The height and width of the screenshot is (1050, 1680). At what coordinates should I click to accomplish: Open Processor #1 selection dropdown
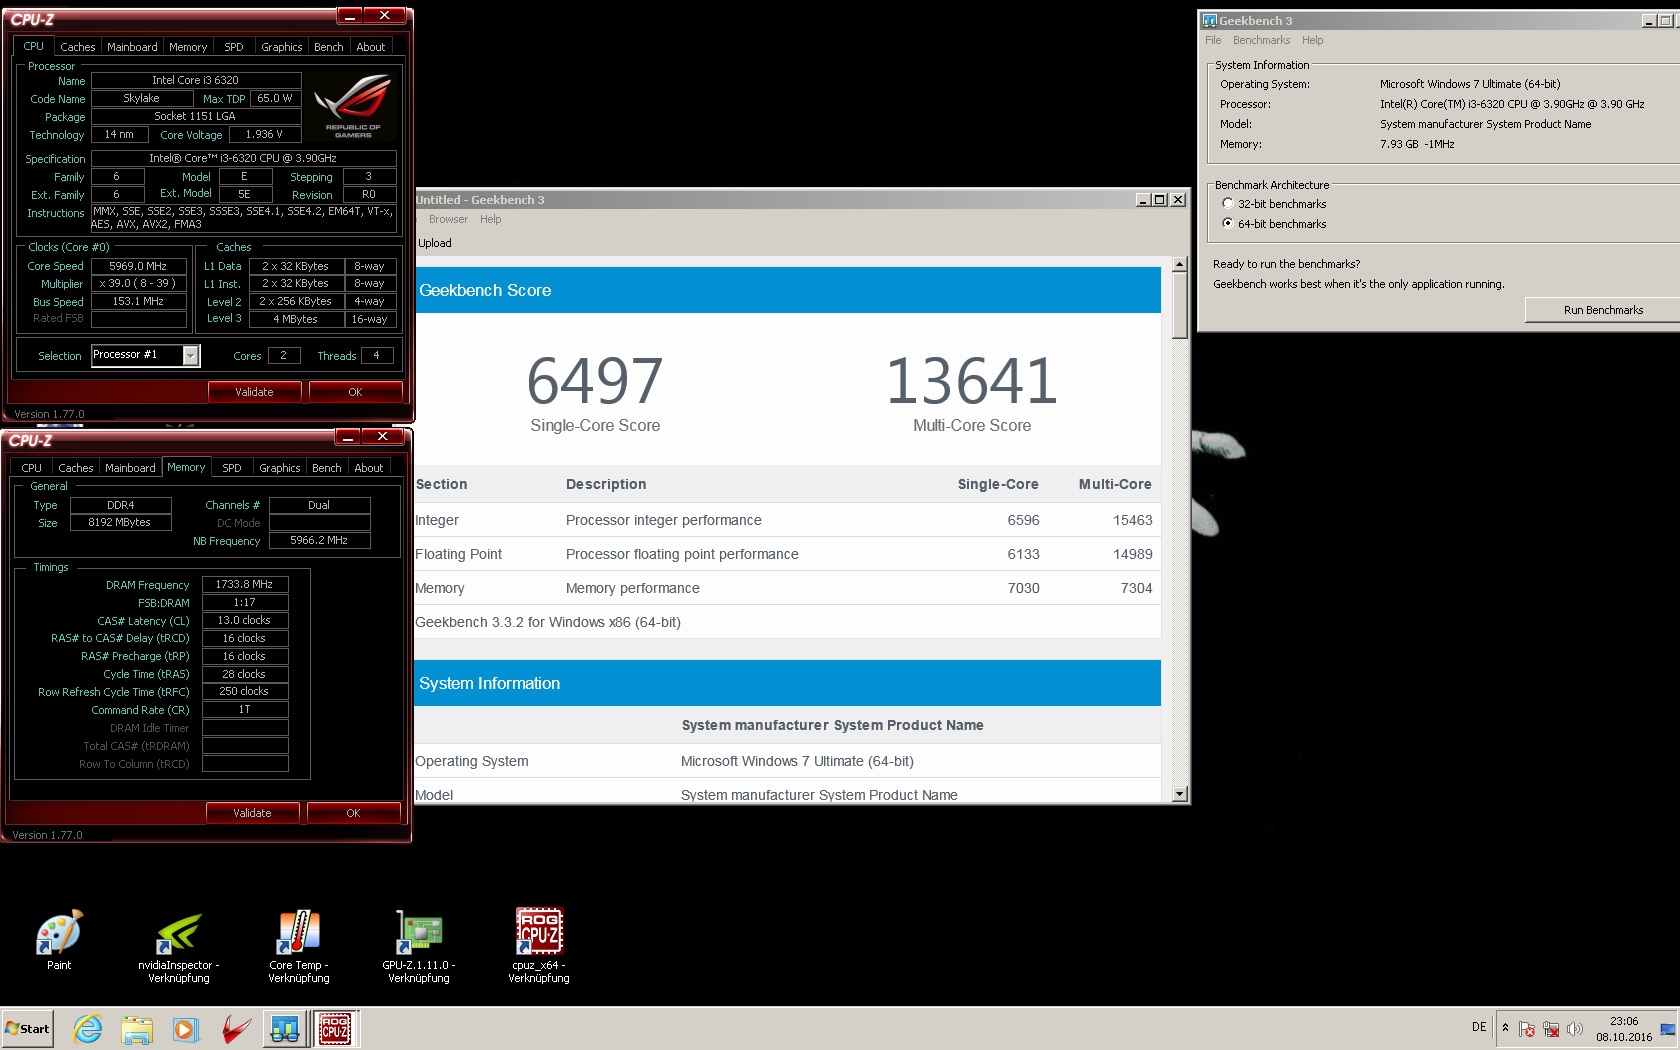(x=191, y=355)
